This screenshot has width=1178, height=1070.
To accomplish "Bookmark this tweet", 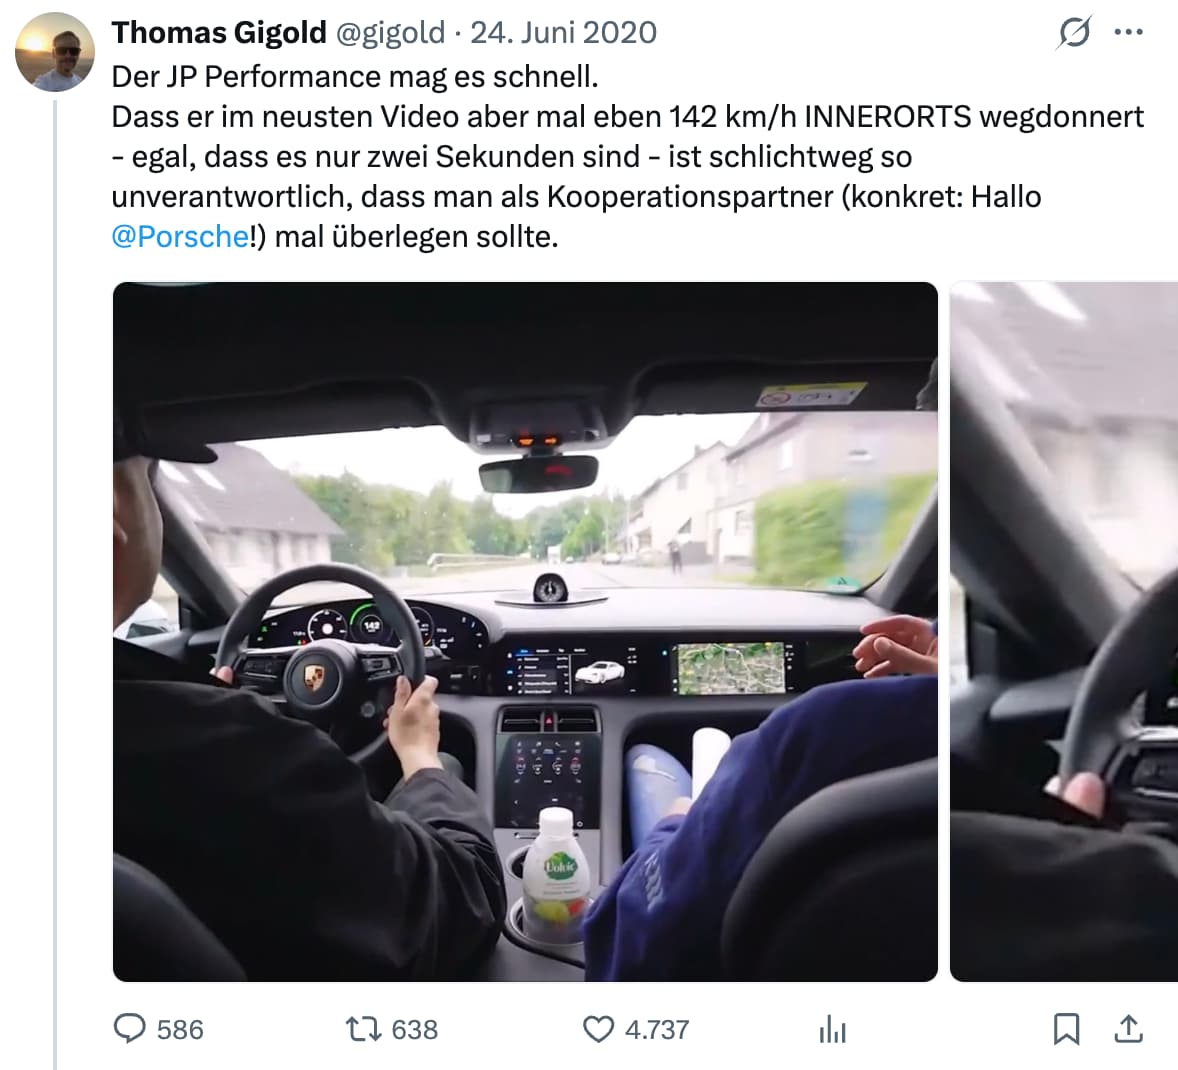I will [1066, 1029].
